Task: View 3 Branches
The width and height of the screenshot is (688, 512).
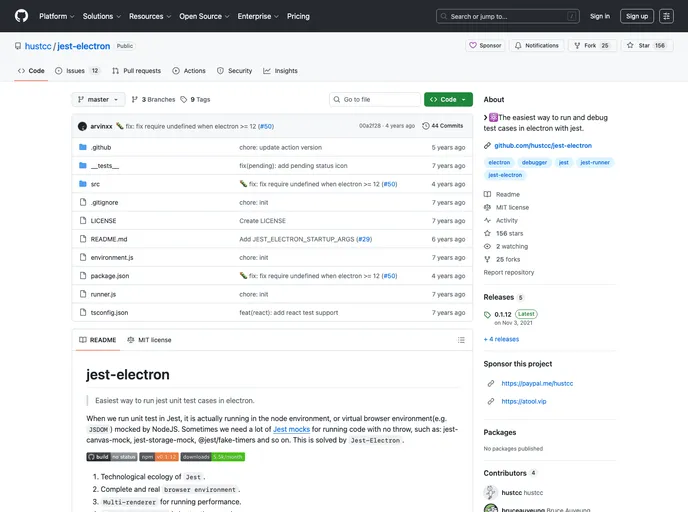Action: pyautogui.click(x=153, y=100)
